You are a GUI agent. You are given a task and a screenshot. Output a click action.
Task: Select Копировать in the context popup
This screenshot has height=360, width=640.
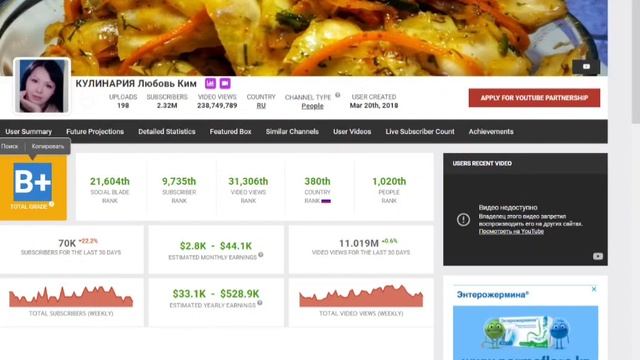(48, 146)
